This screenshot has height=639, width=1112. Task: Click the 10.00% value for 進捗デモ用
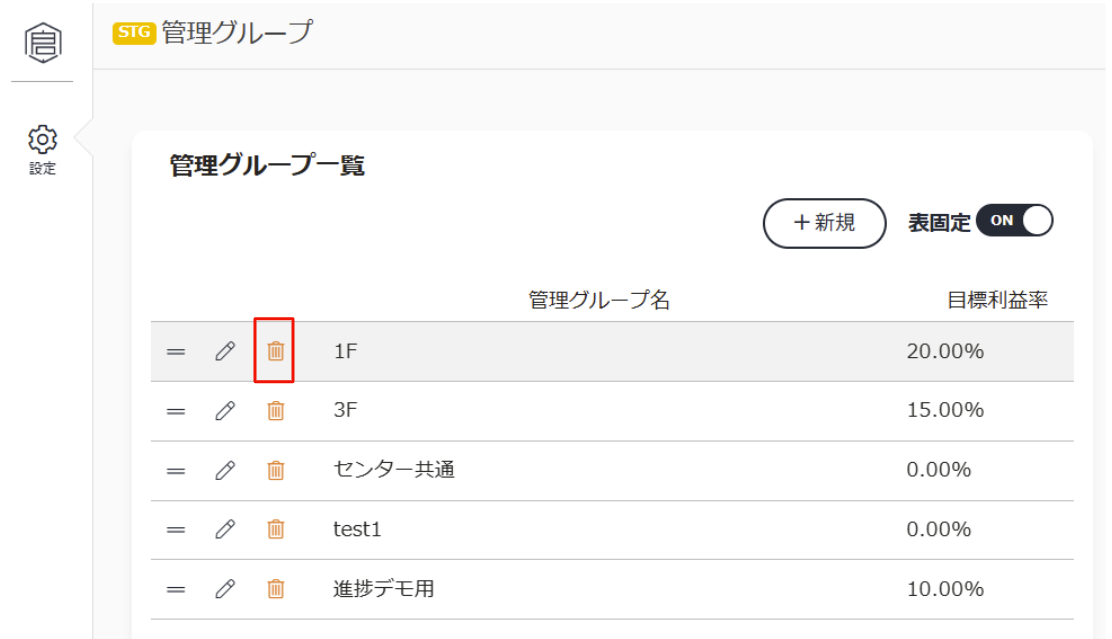(x=945, y=589)
